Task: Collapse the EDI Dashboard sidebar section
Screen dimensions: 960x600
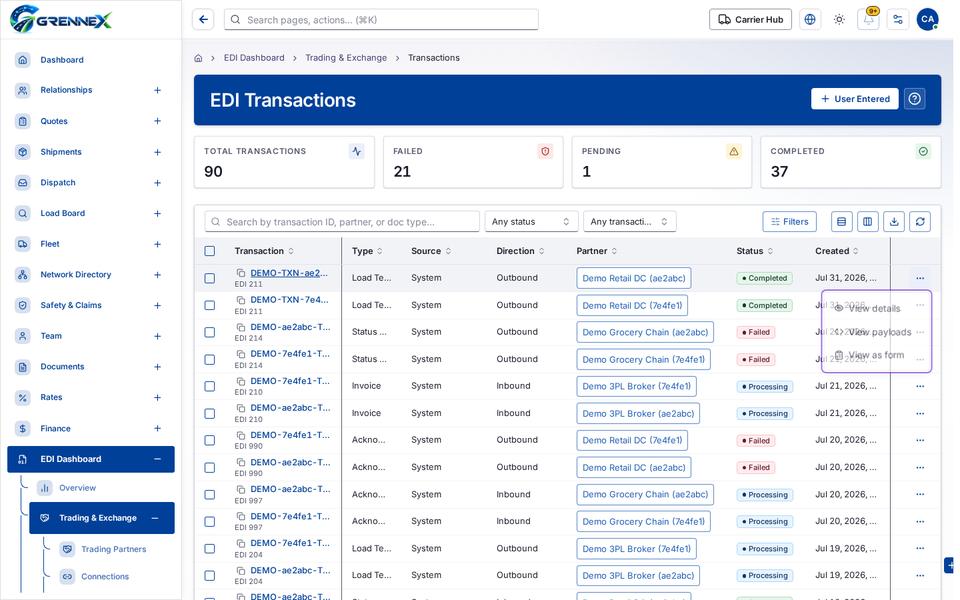Action: point(157,459)
